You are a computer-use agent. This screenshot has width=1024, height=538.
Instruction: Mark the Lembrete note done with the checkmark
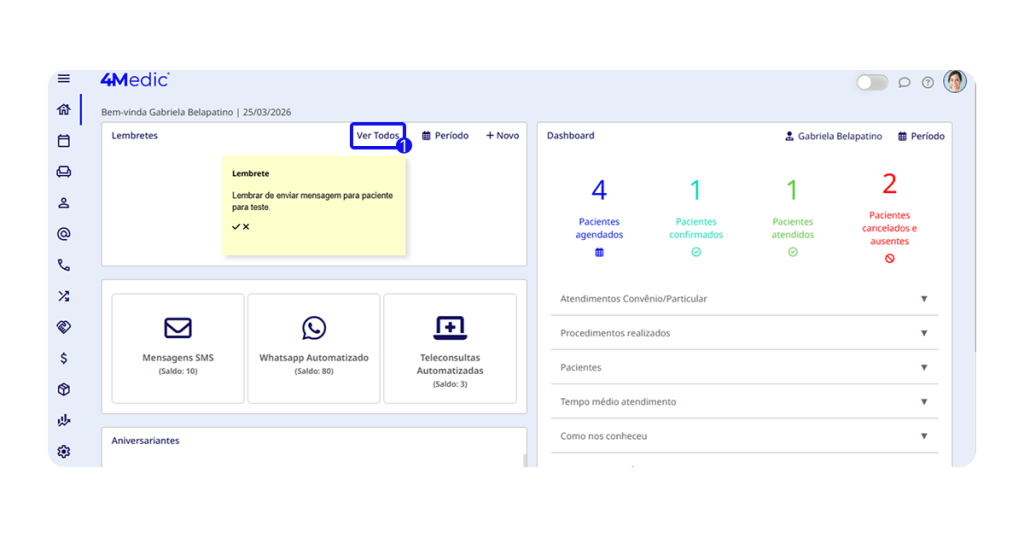pos(236,227)
